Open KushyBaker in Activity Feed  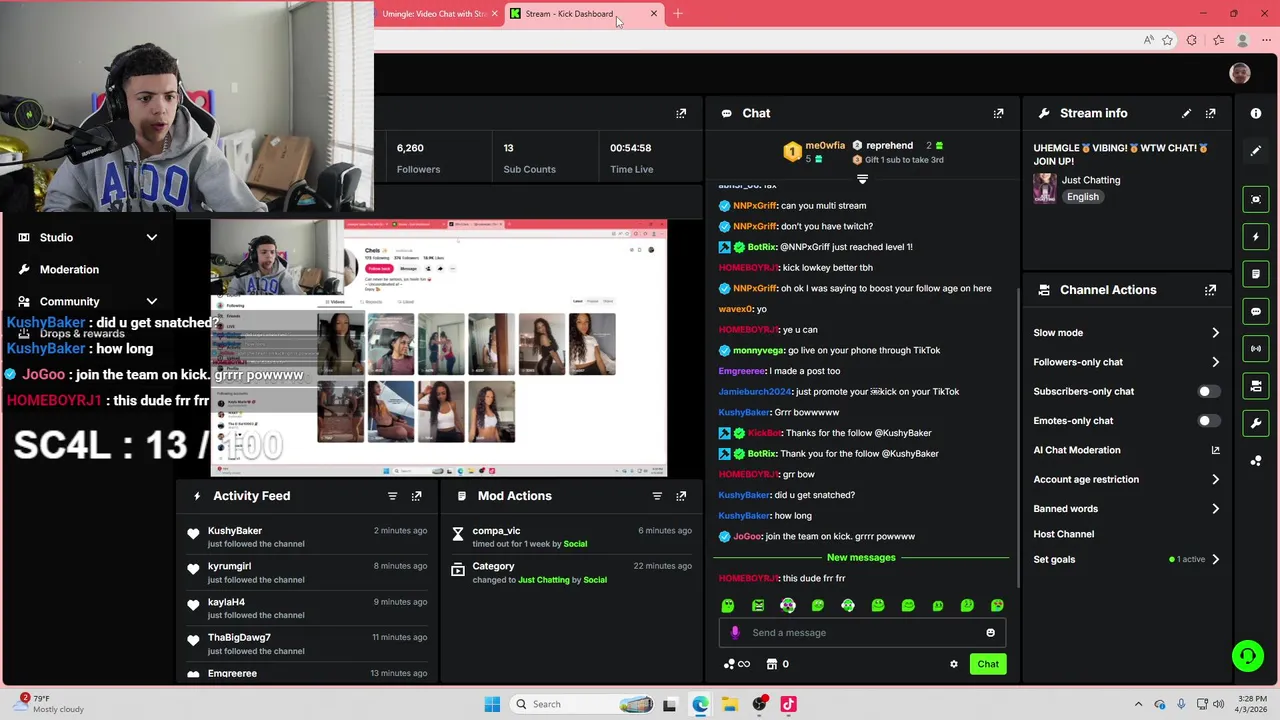235,531
